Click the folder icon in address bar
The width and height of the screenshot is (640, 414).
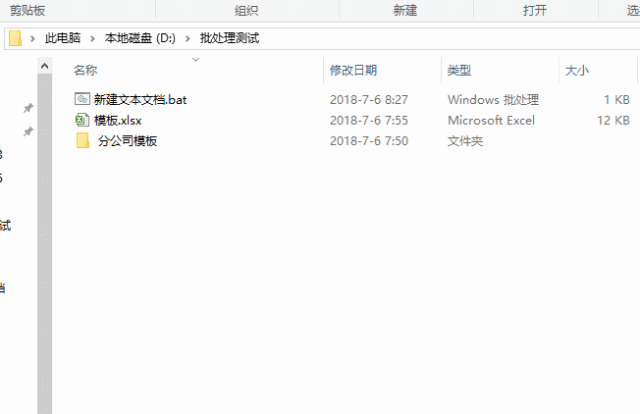coord(15,38)
